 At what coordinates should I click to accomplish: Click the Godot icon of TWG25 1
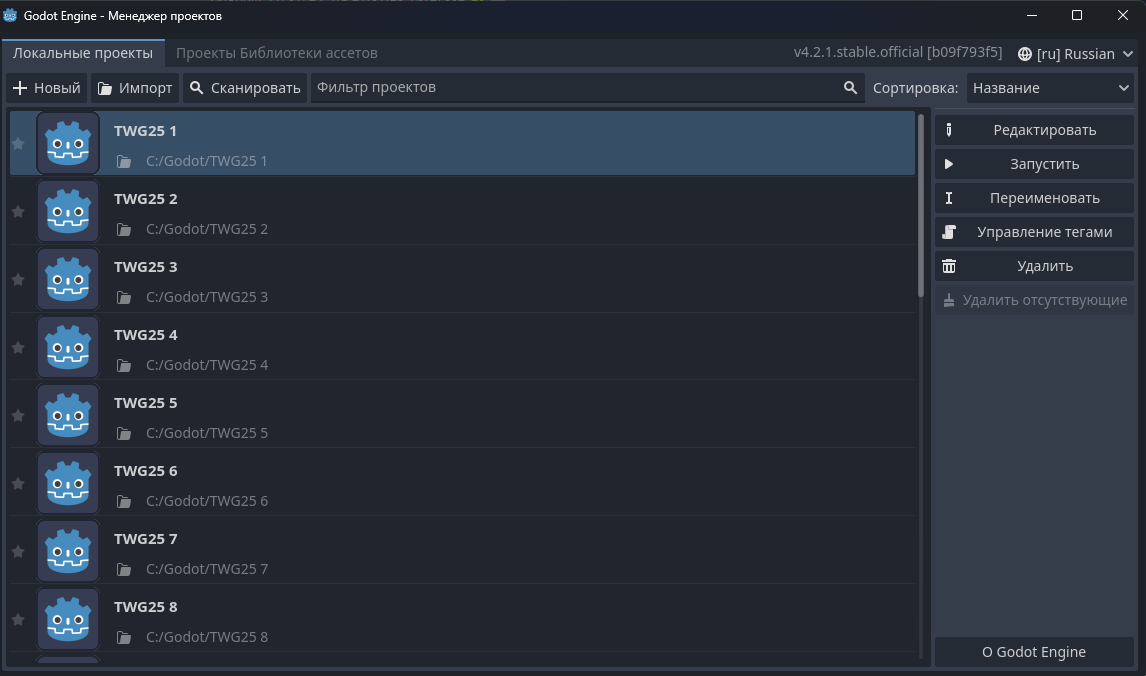point(68,143)
